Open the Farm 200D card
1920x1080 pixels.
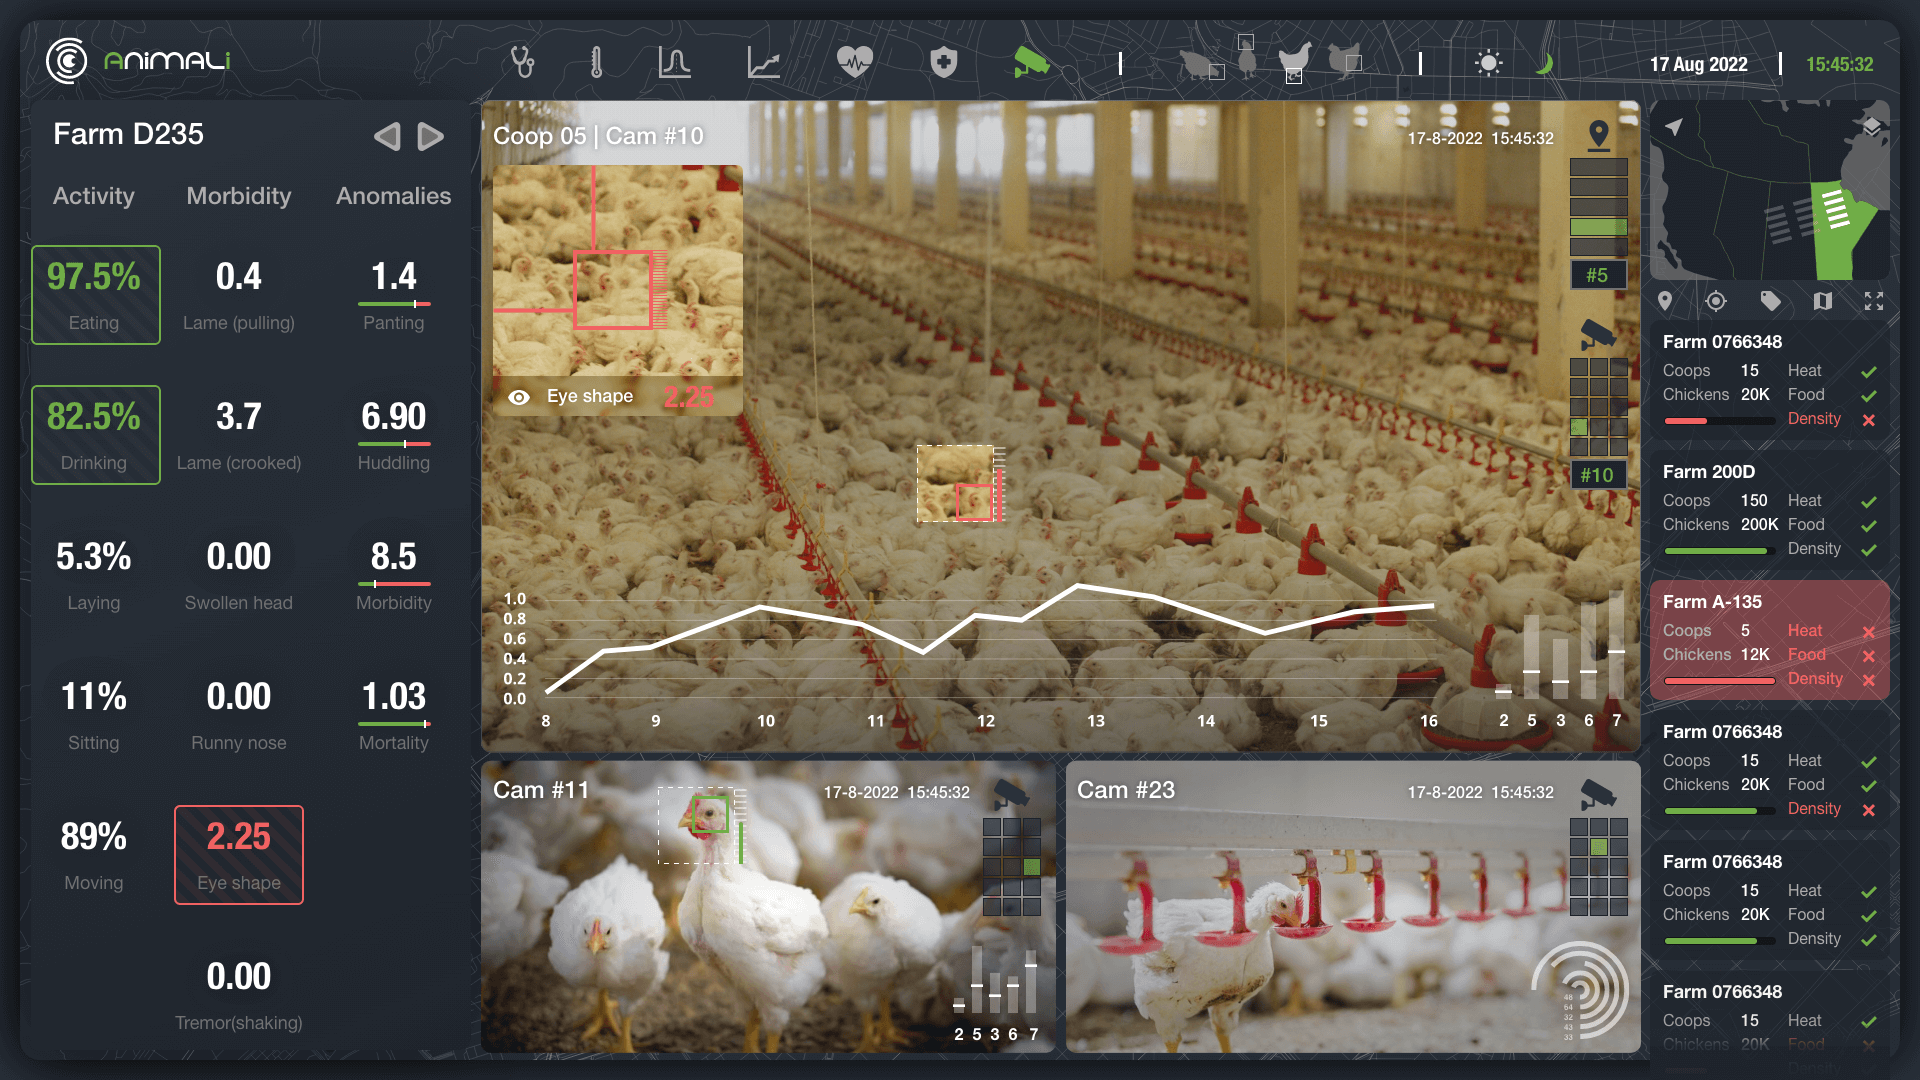point(1769,510)
